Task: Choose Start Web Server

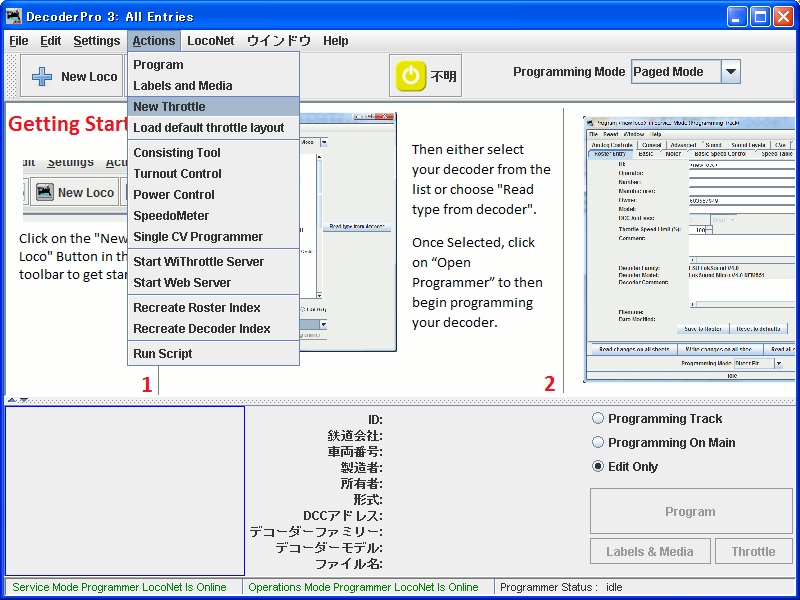Action: (x=213, y=283)
